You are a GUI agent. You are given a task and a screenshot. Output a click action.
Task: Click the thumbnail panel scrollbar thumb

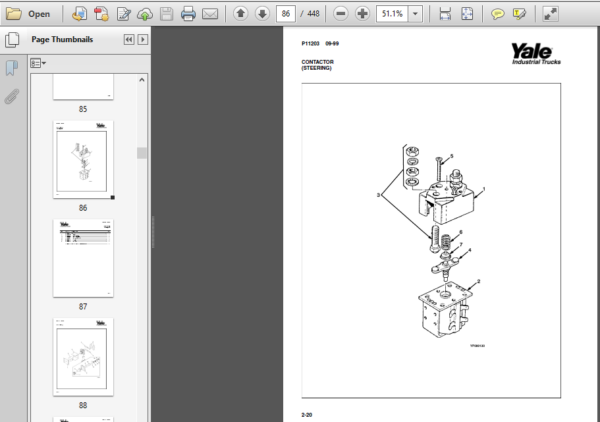coord(142,153)
